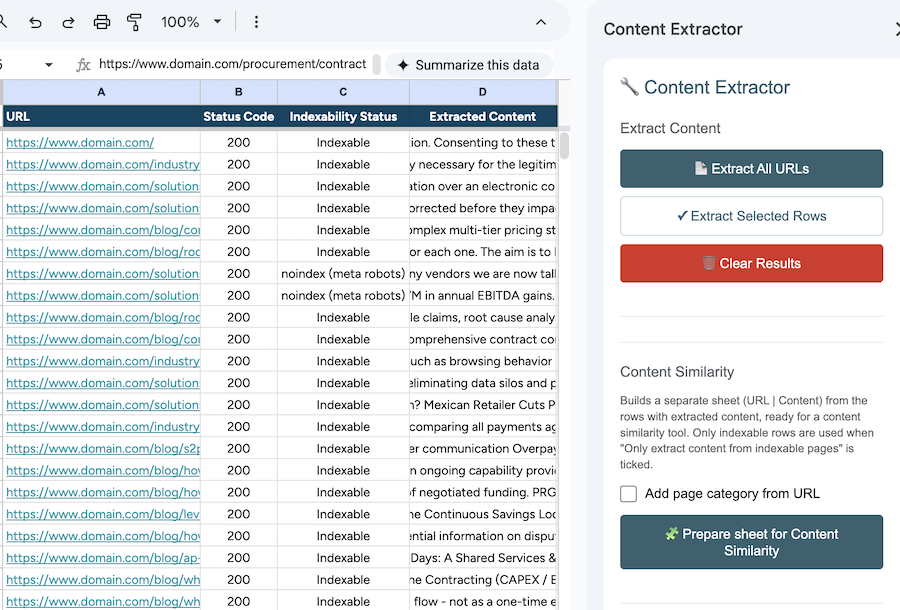Click the formula bar input
Viewport: 900px width, 610px height.
[x=232, y=64]
